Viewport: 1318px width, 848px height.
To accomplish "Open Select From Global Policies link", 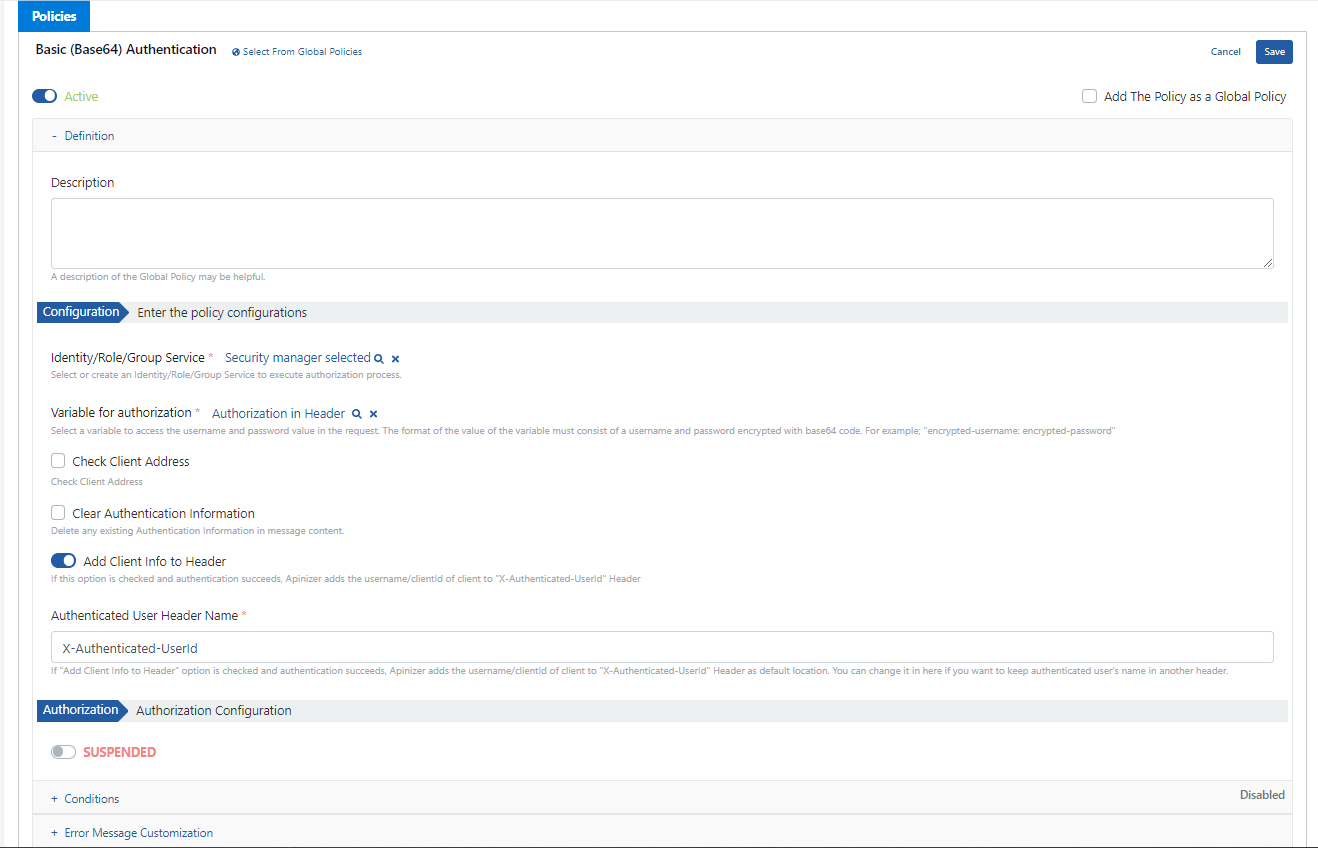I will [302, 52].
